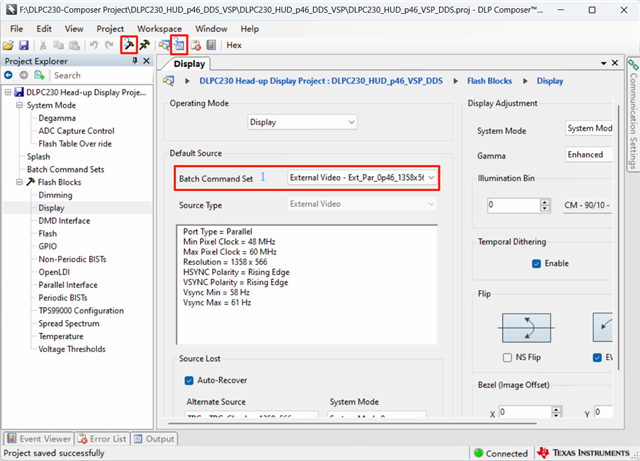Click the horizontal scrollbar under Display panel
This screenshot has width=640, height=461.
[352, 423]
